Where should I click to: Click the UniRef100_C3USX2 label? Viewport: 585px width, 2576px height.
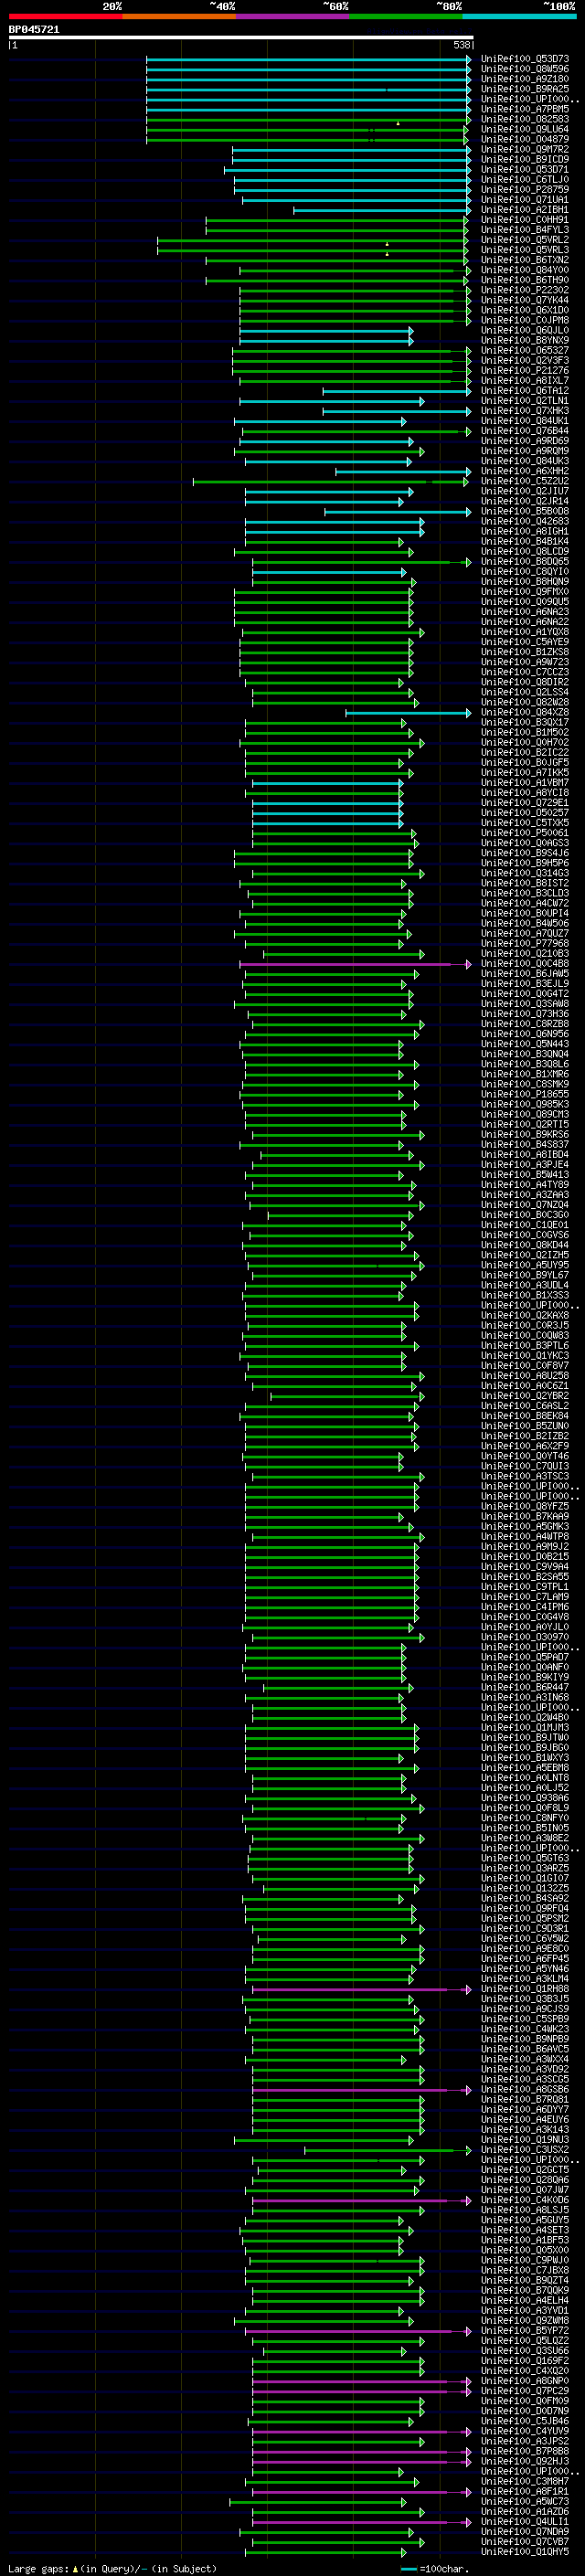tap(524, 2149)
